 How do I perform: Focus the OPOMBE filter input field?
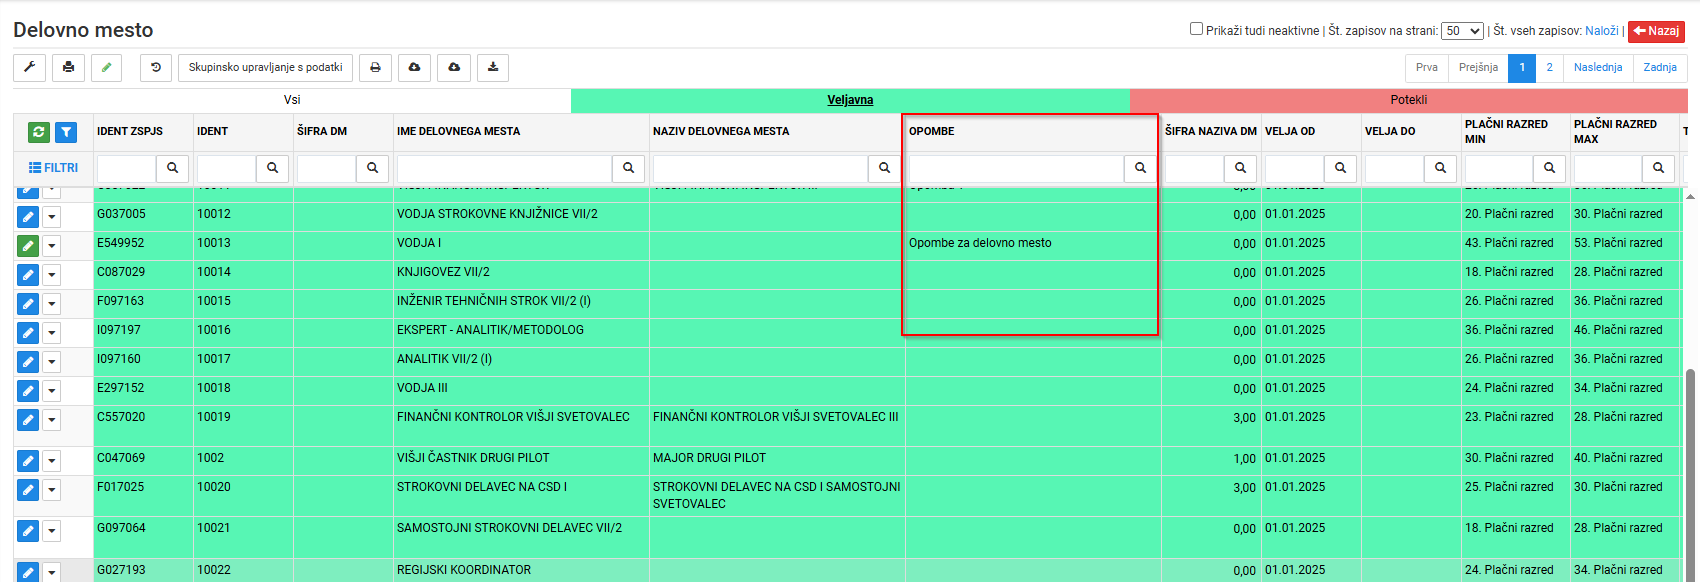[x=1016, y=168]
